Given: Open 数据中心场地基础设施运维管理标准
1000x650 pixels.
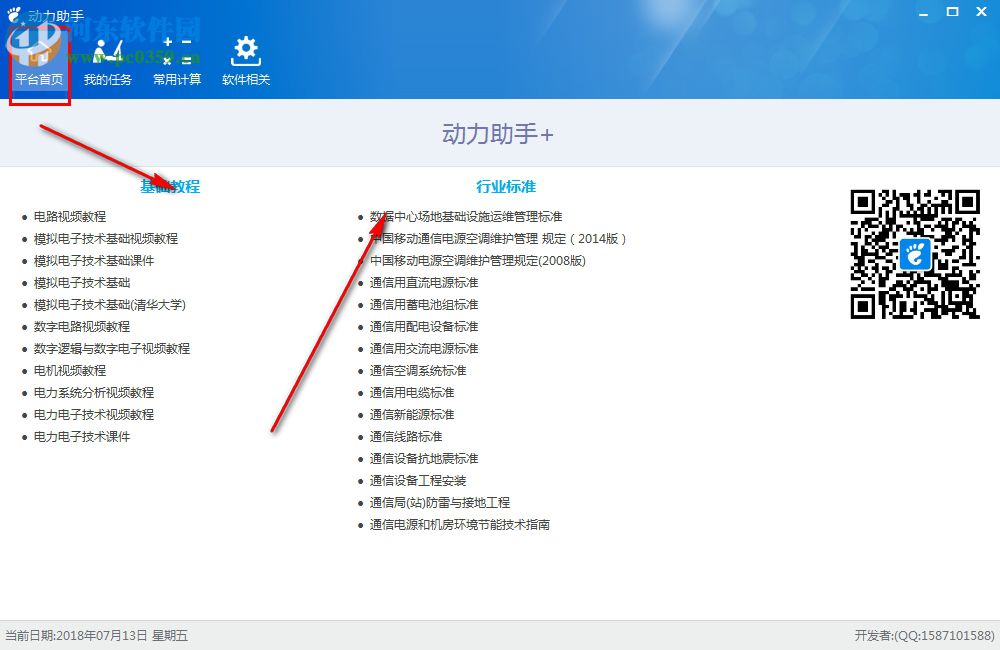Looking at the screenshot, I should [465, 216].
